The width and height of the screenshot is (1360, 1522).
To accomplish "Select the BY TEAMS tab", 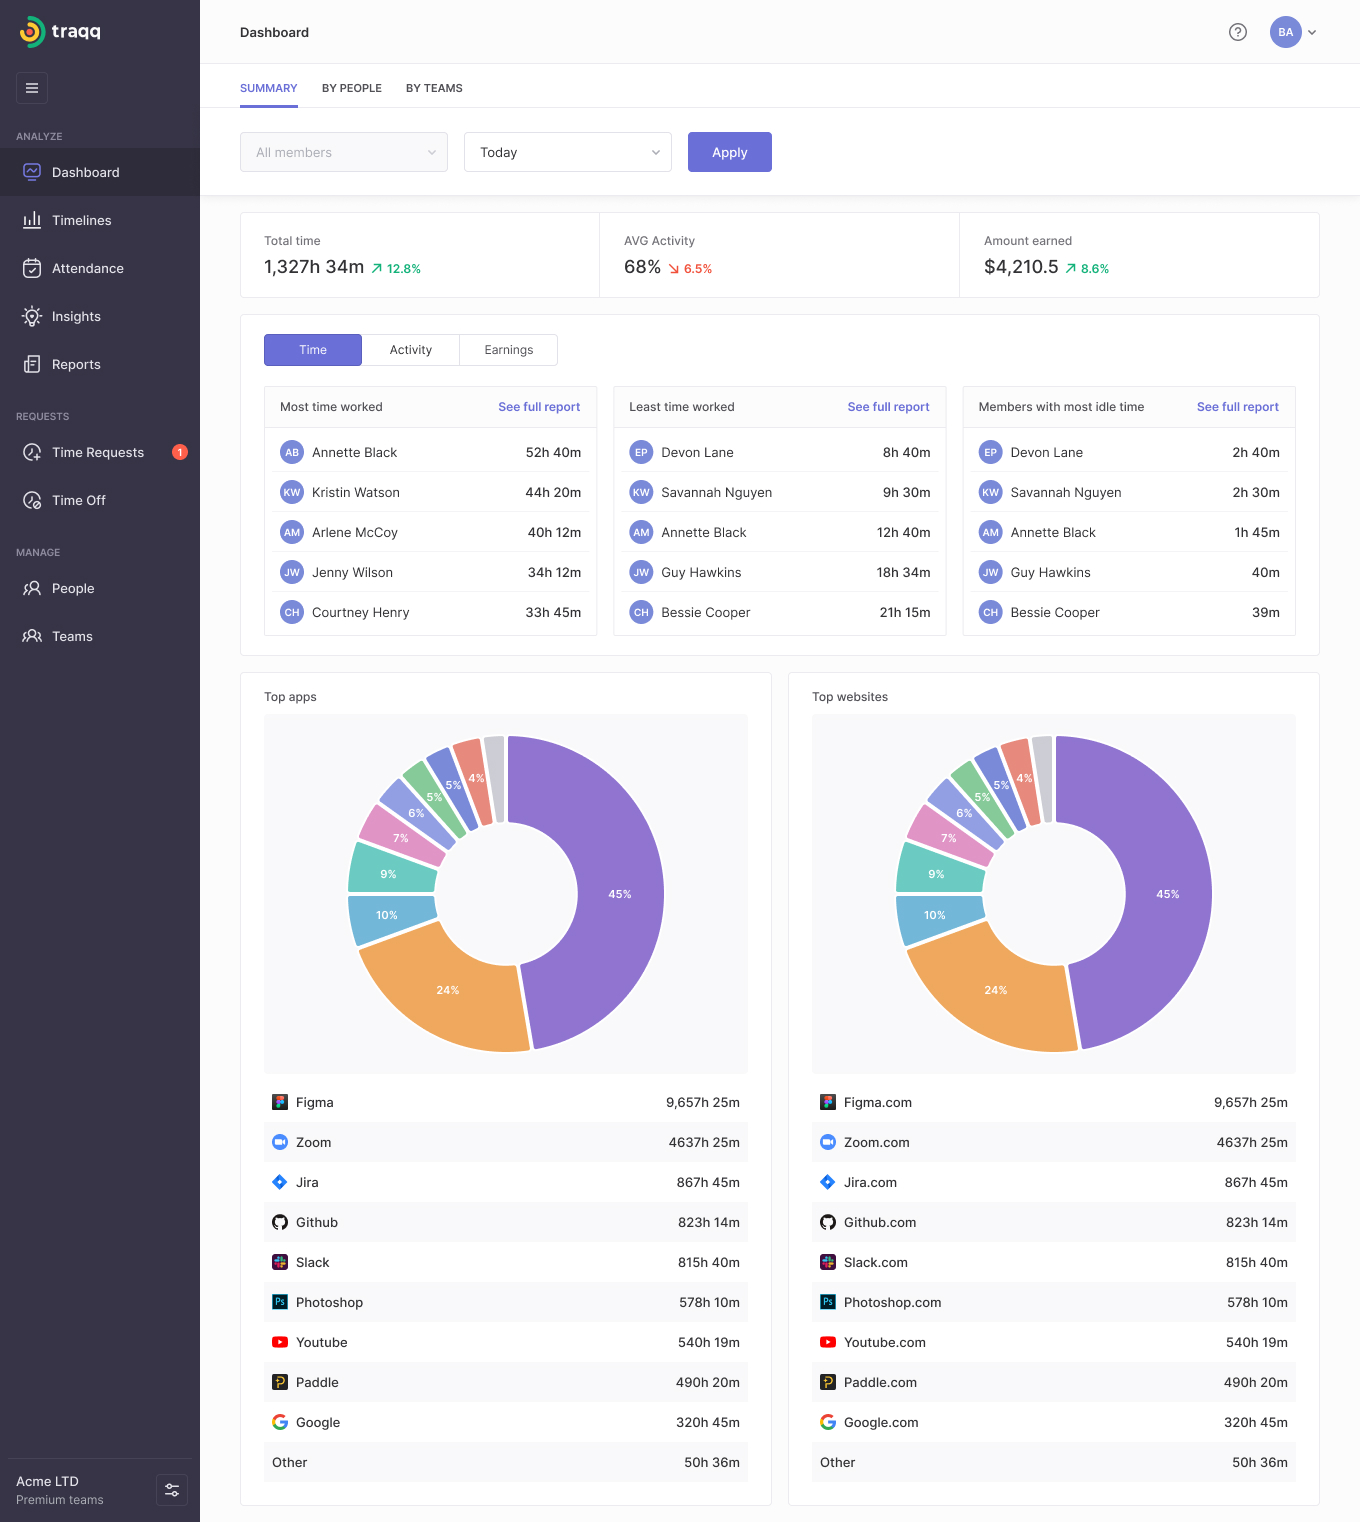I will point(434,88).
